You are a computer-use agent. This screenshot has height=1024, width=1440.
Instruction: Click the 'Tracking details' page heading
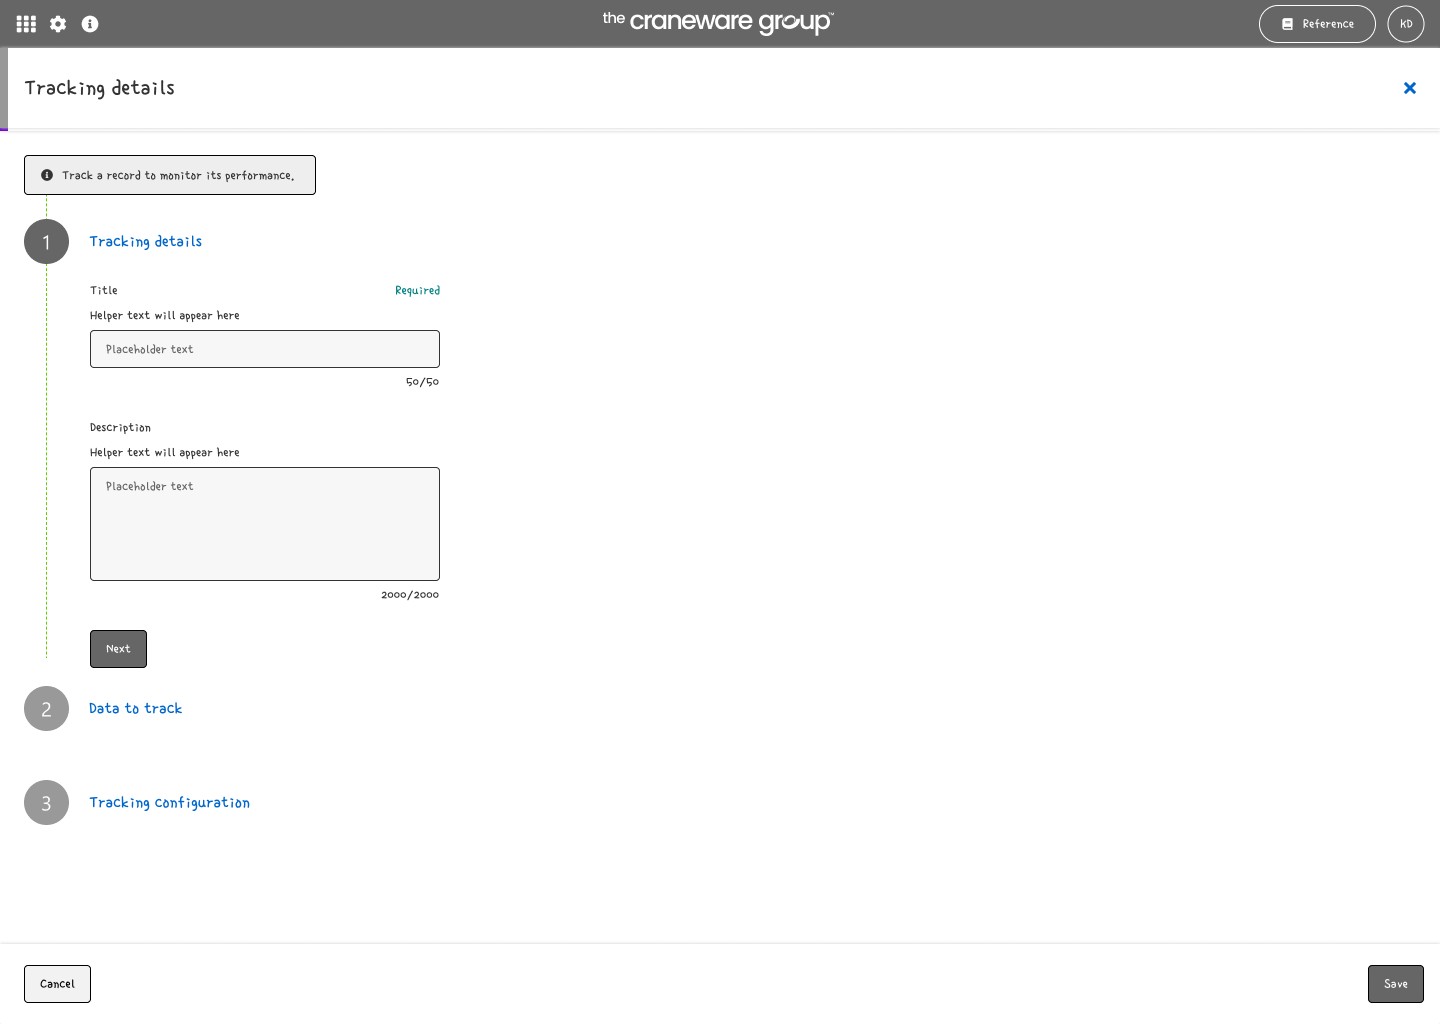tap(100, 88)
